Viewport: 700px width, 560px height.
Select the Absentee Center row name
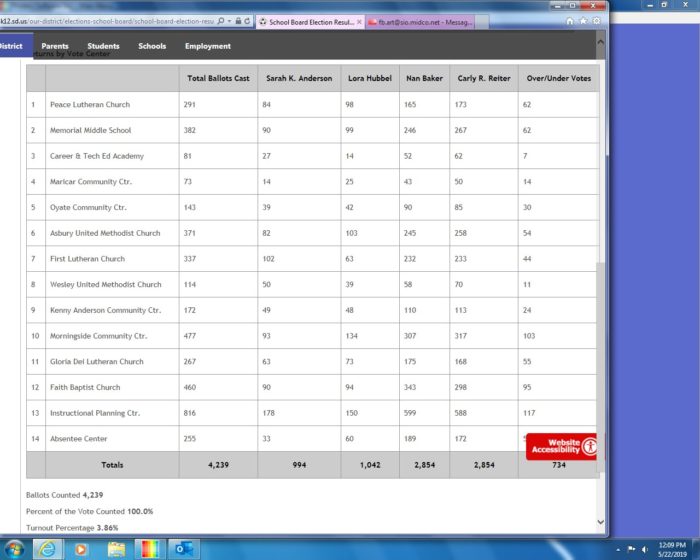(78, 439)
